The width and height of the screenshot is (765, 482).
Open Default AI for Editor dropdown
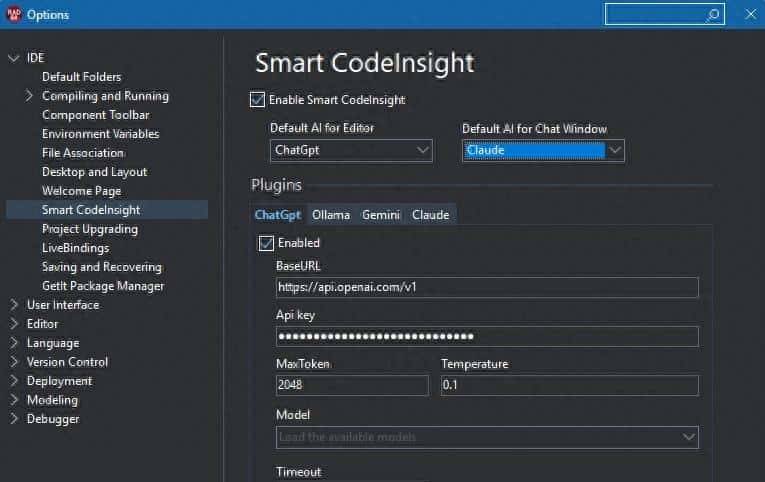click(x=351, y=150)
